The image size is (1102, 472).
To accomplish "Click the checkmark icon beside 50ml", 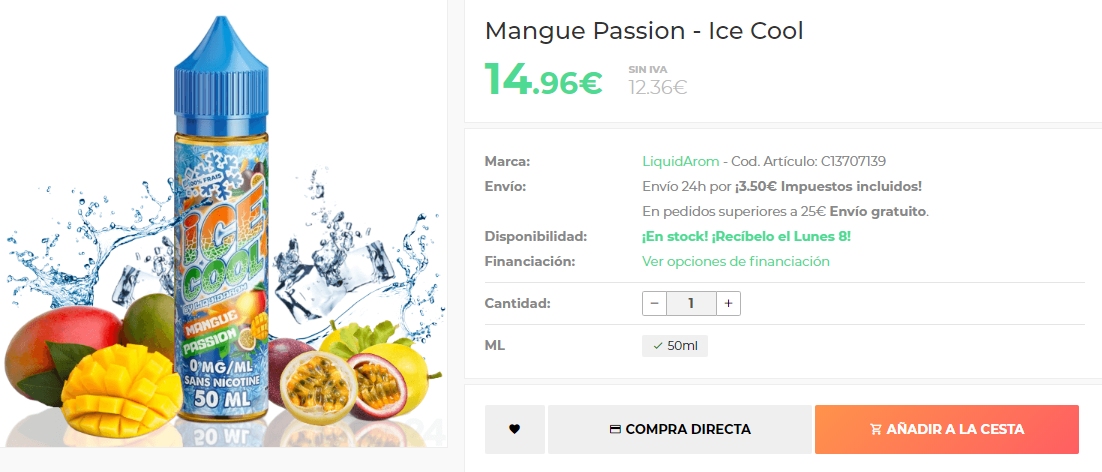I will tap(658, 346).
